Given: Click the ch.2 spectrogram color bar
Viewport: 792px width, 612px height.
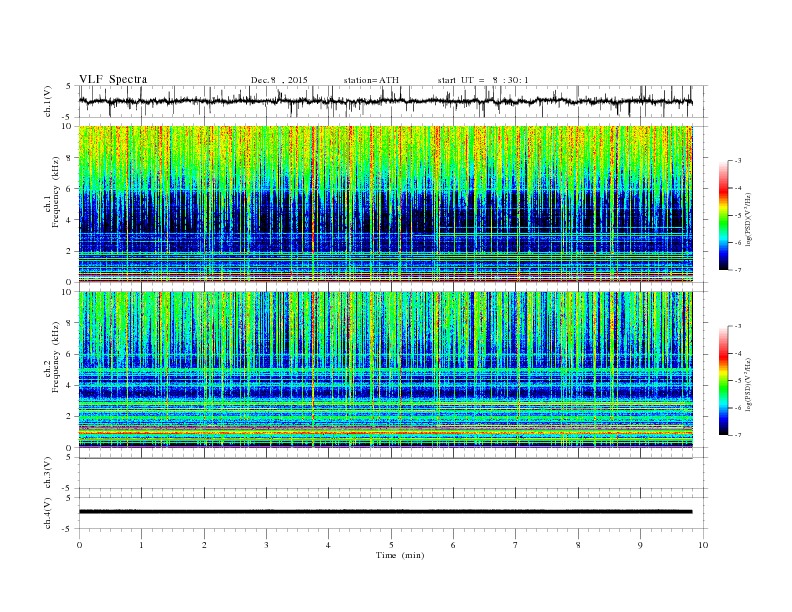Looking at the screenshot, I should 723,381.
